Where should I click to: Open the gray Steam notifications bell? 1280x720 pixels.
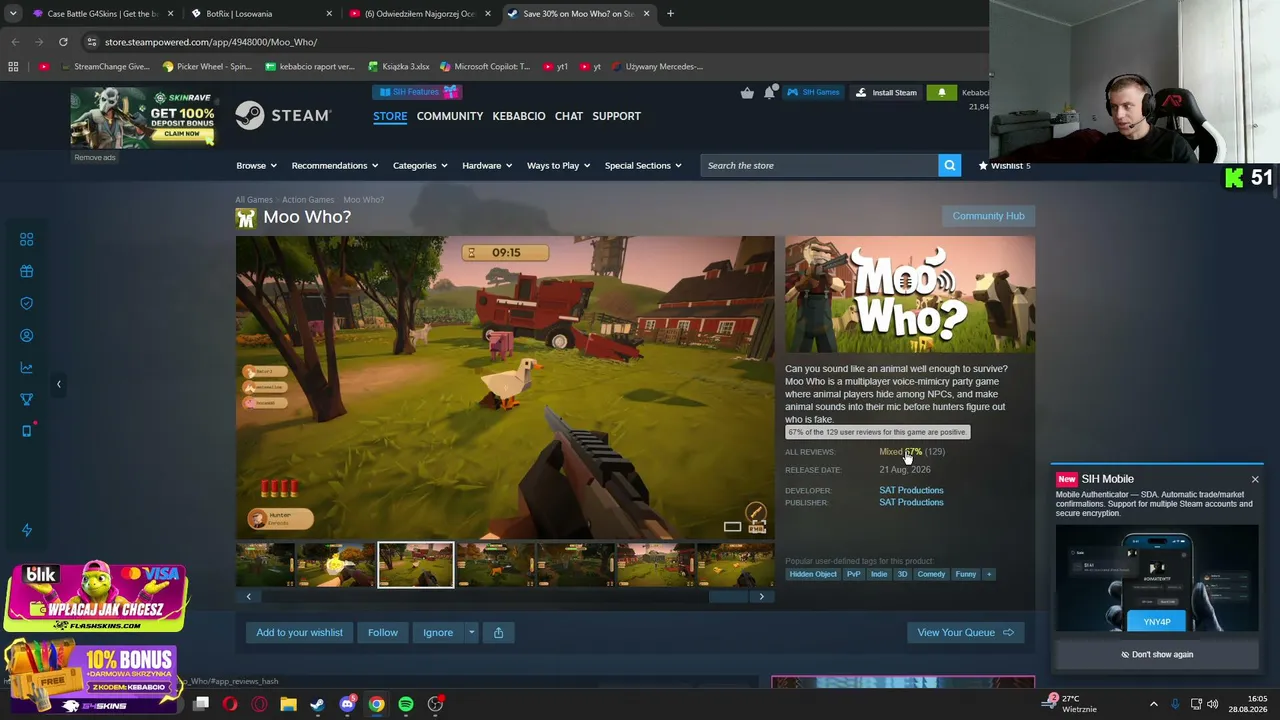point(769,92)
